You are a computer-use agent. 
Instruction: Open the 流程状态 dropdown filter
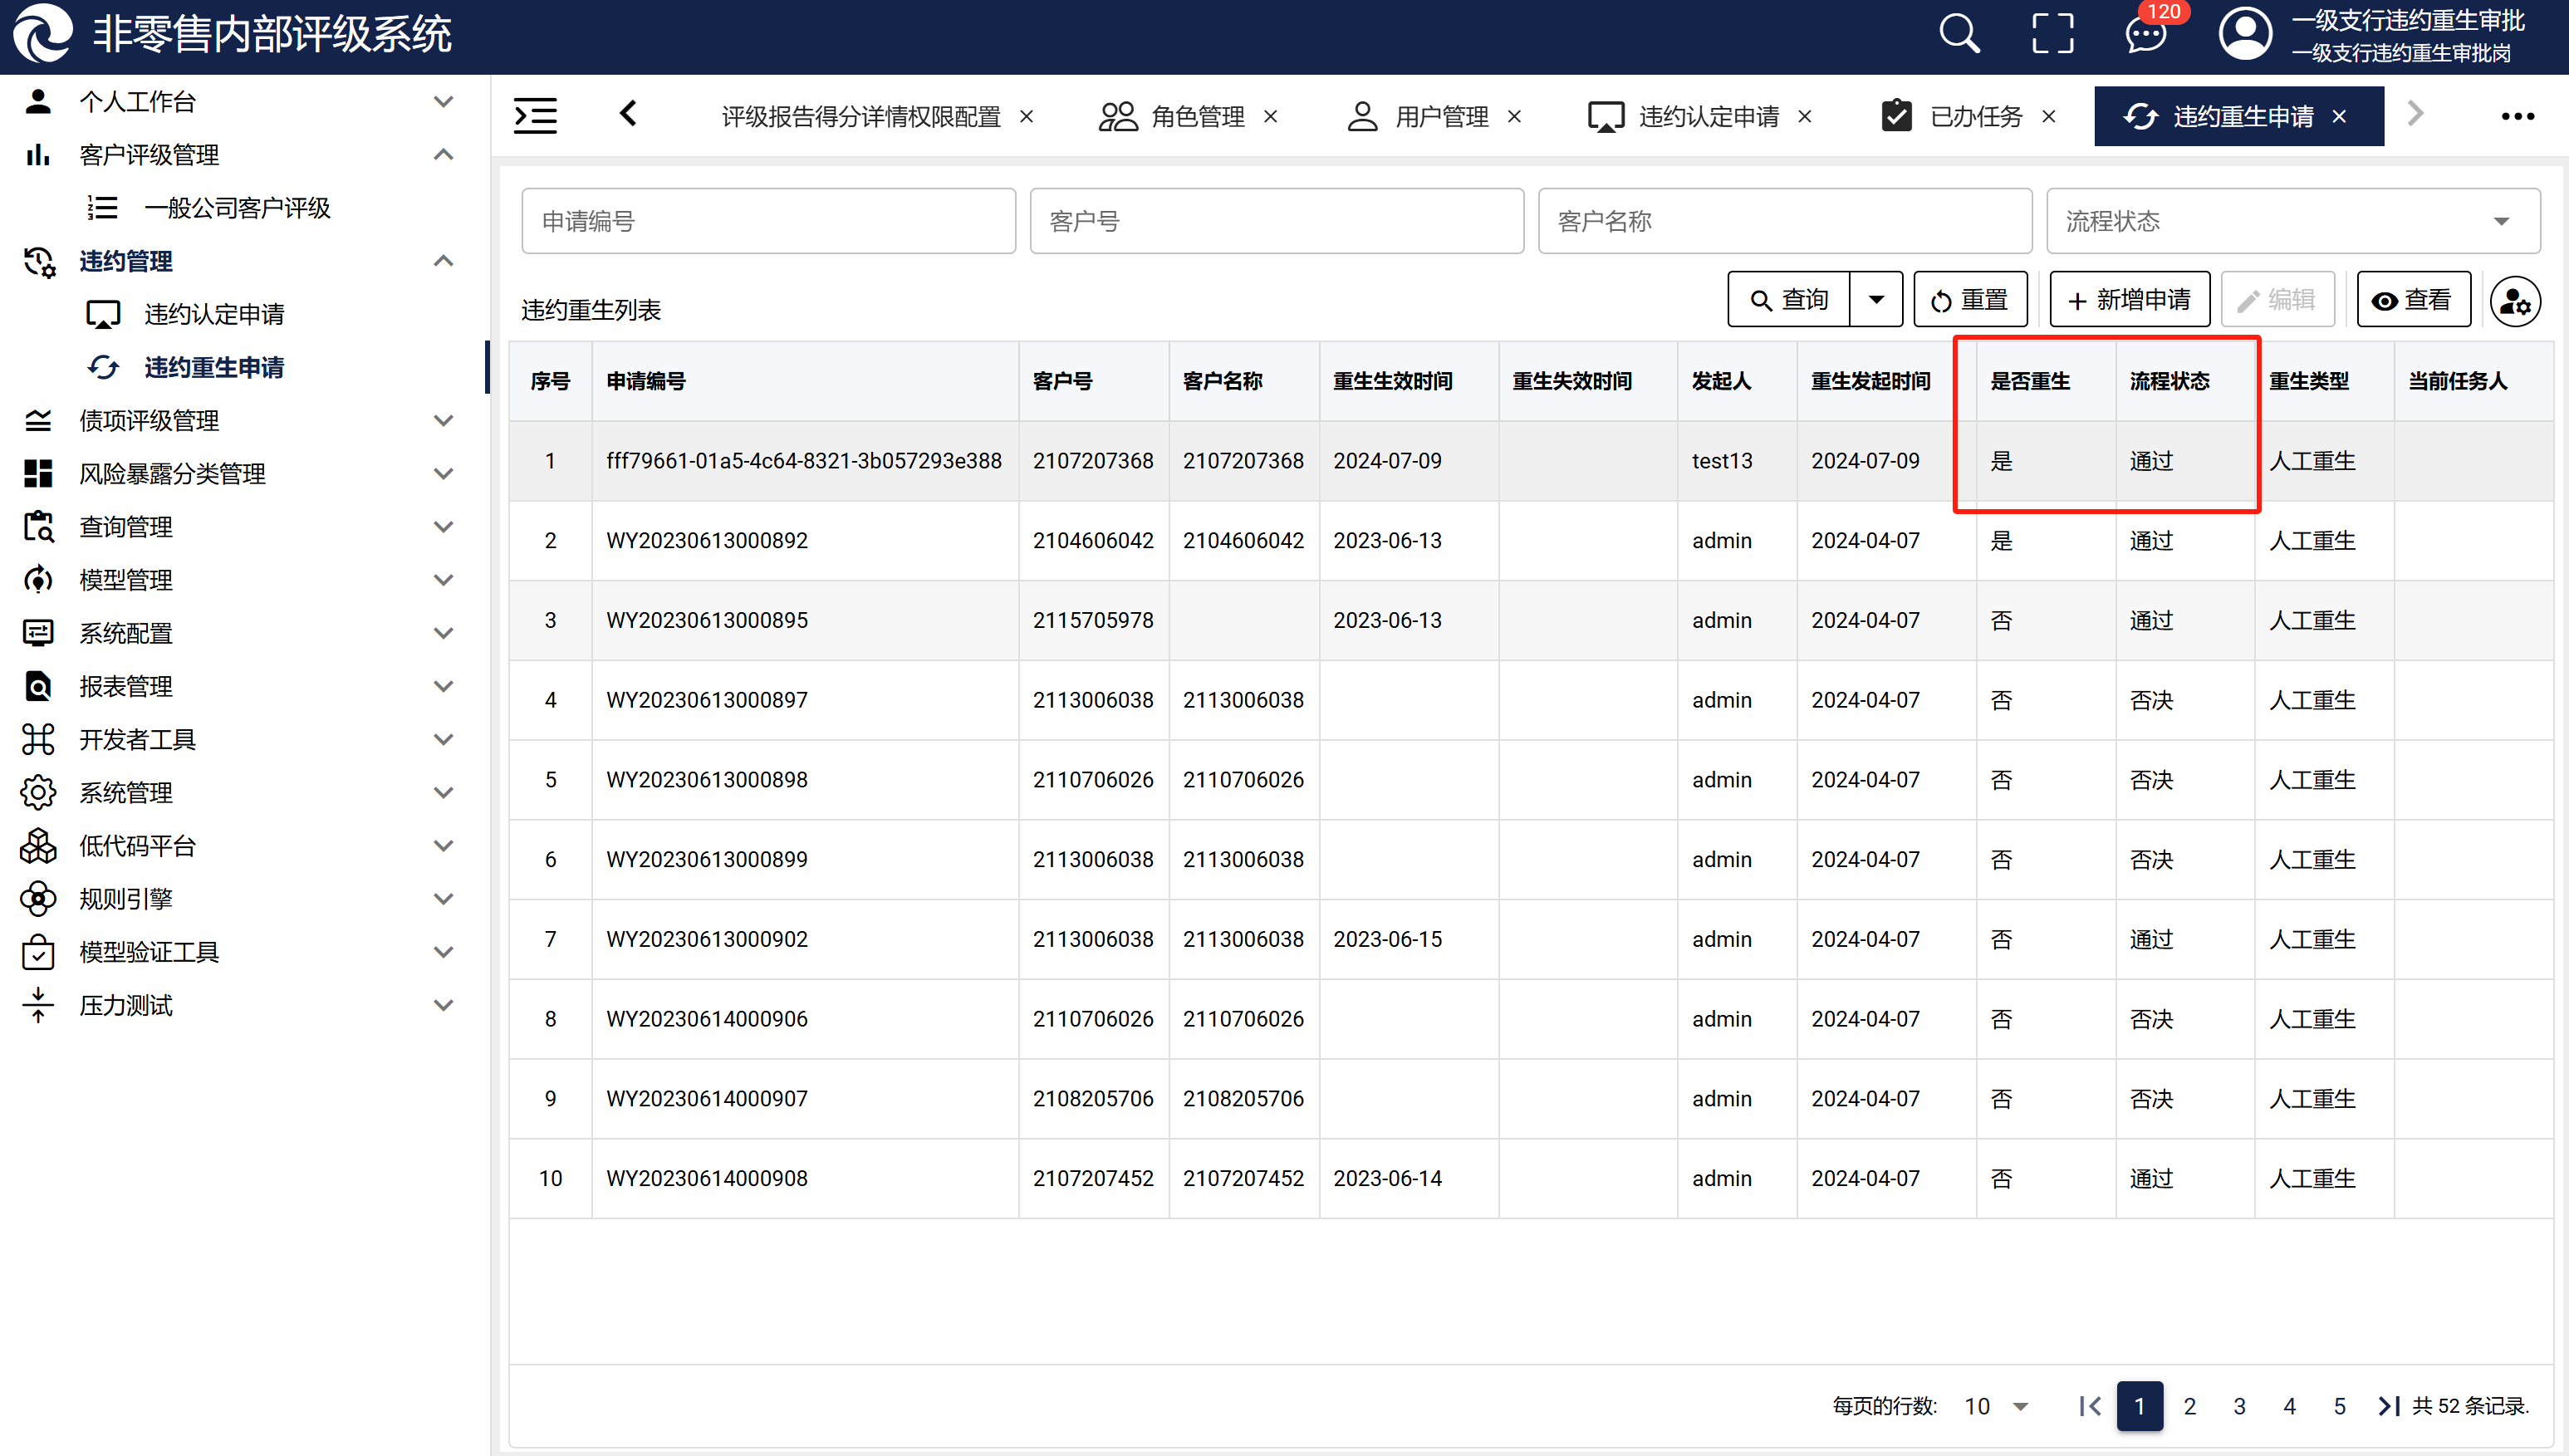2292,221
